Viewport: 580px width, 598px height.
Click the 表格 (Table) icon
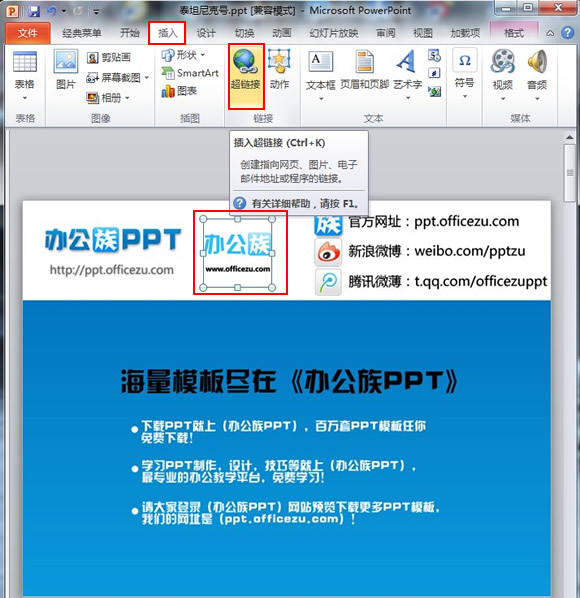25,62
